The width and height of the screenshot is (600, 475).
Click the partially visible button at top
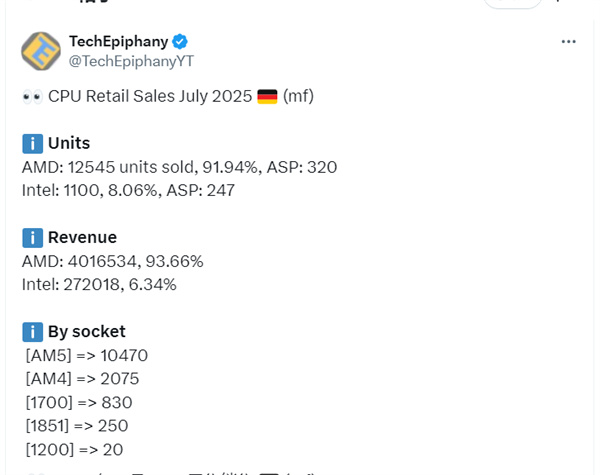click(x=512, y=4)
